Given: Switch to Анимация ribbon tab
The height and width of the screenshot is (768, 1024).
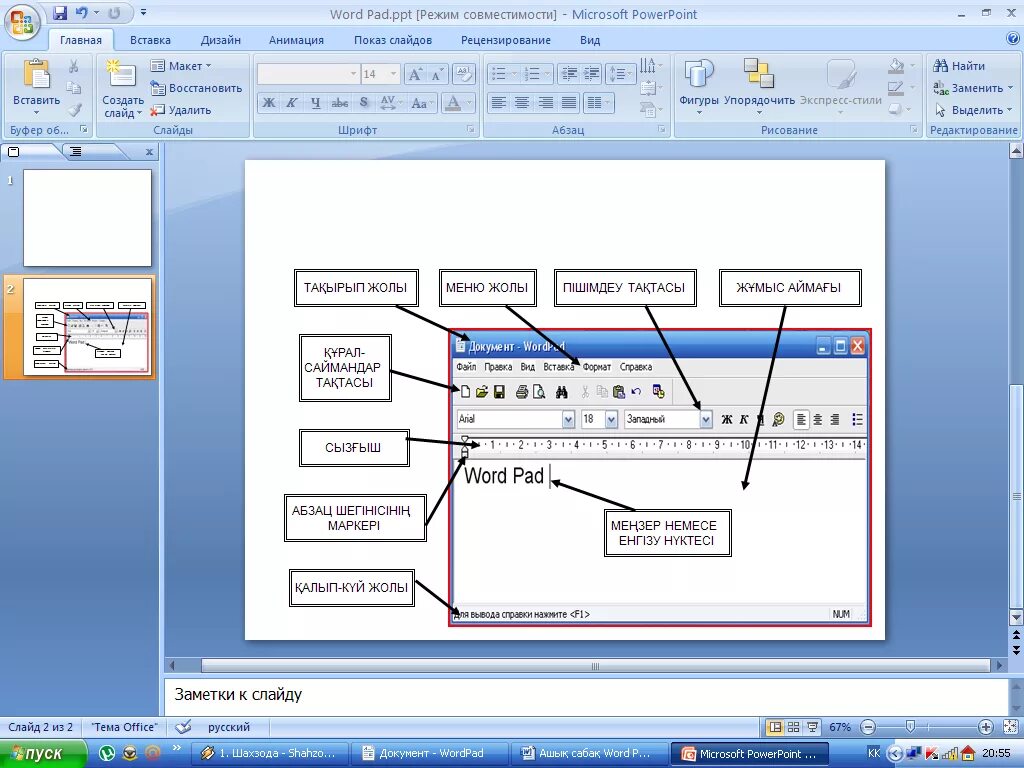Looking at the screenshot, I should [296, 40].
